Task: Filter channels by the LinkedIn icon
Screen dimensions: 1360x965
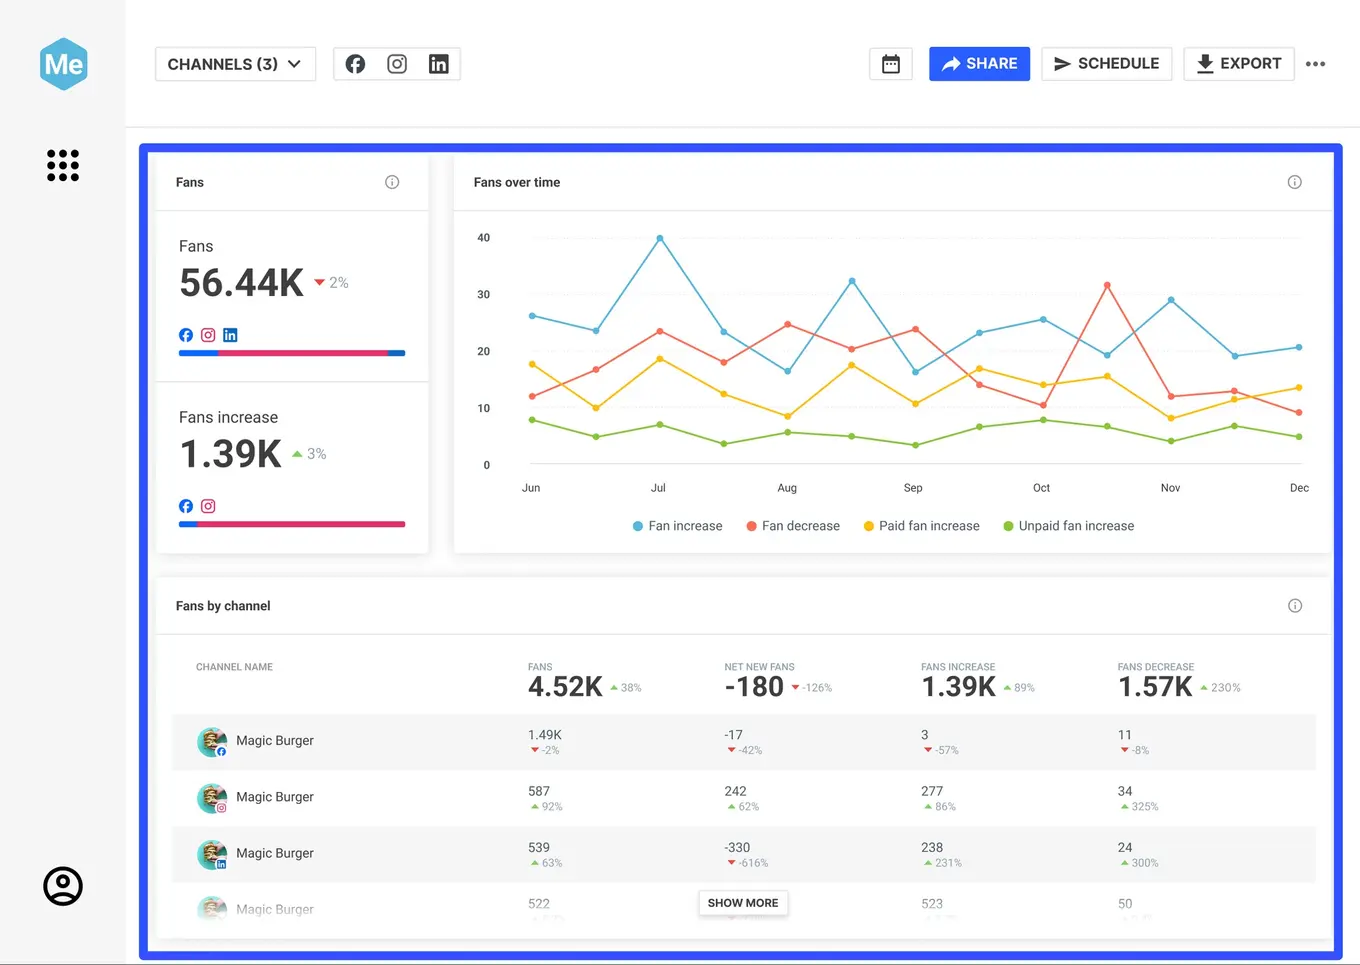Action: (x=439, y=63)
